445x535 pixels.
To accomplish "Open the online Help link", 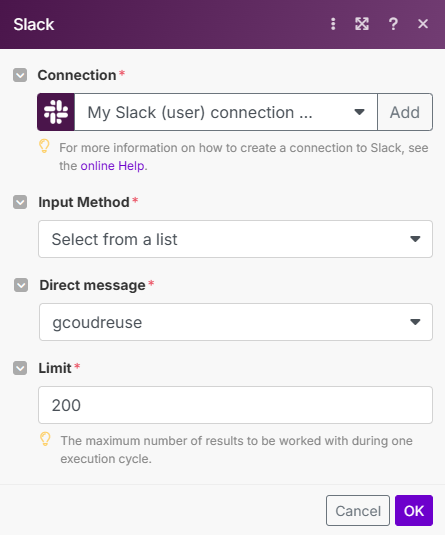I will (112, 166).
